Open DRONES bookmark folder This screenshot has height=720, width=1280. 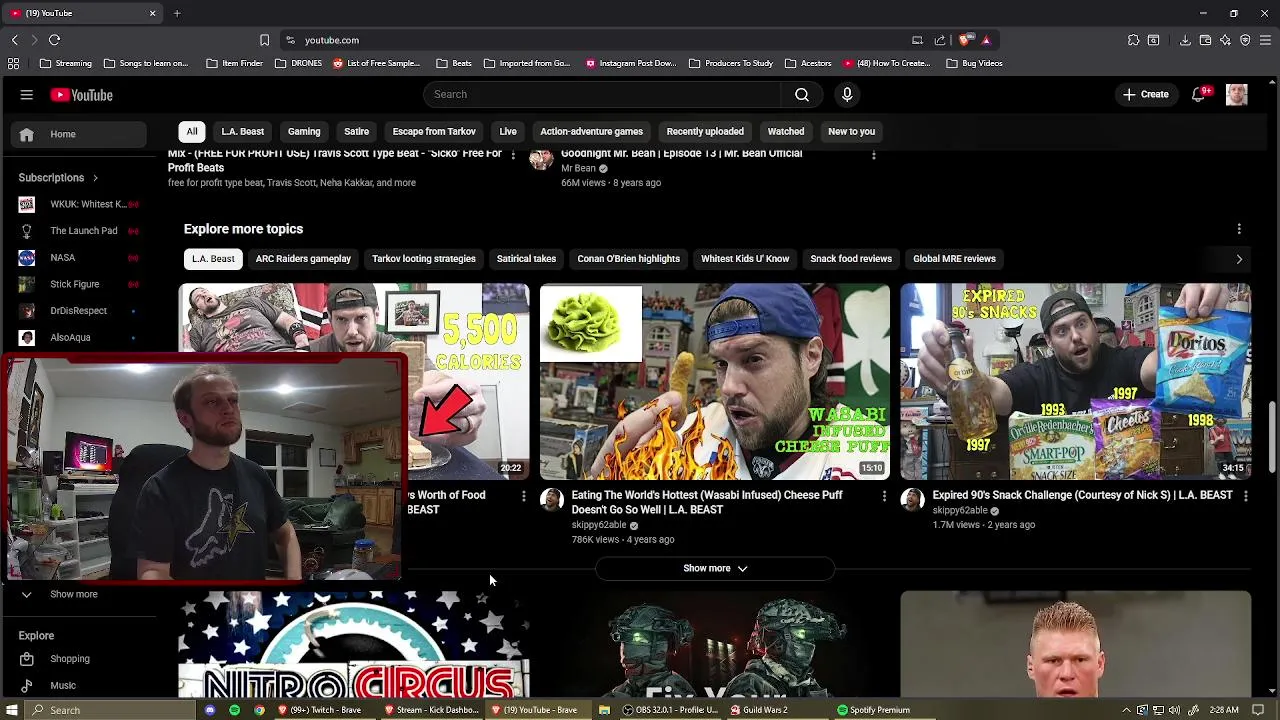[x=298, y=63]
